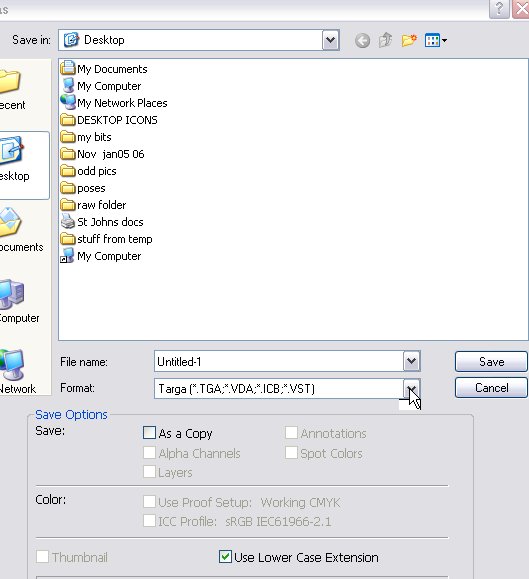Toggle the Spot Colors checkbox

pos(291,453)
